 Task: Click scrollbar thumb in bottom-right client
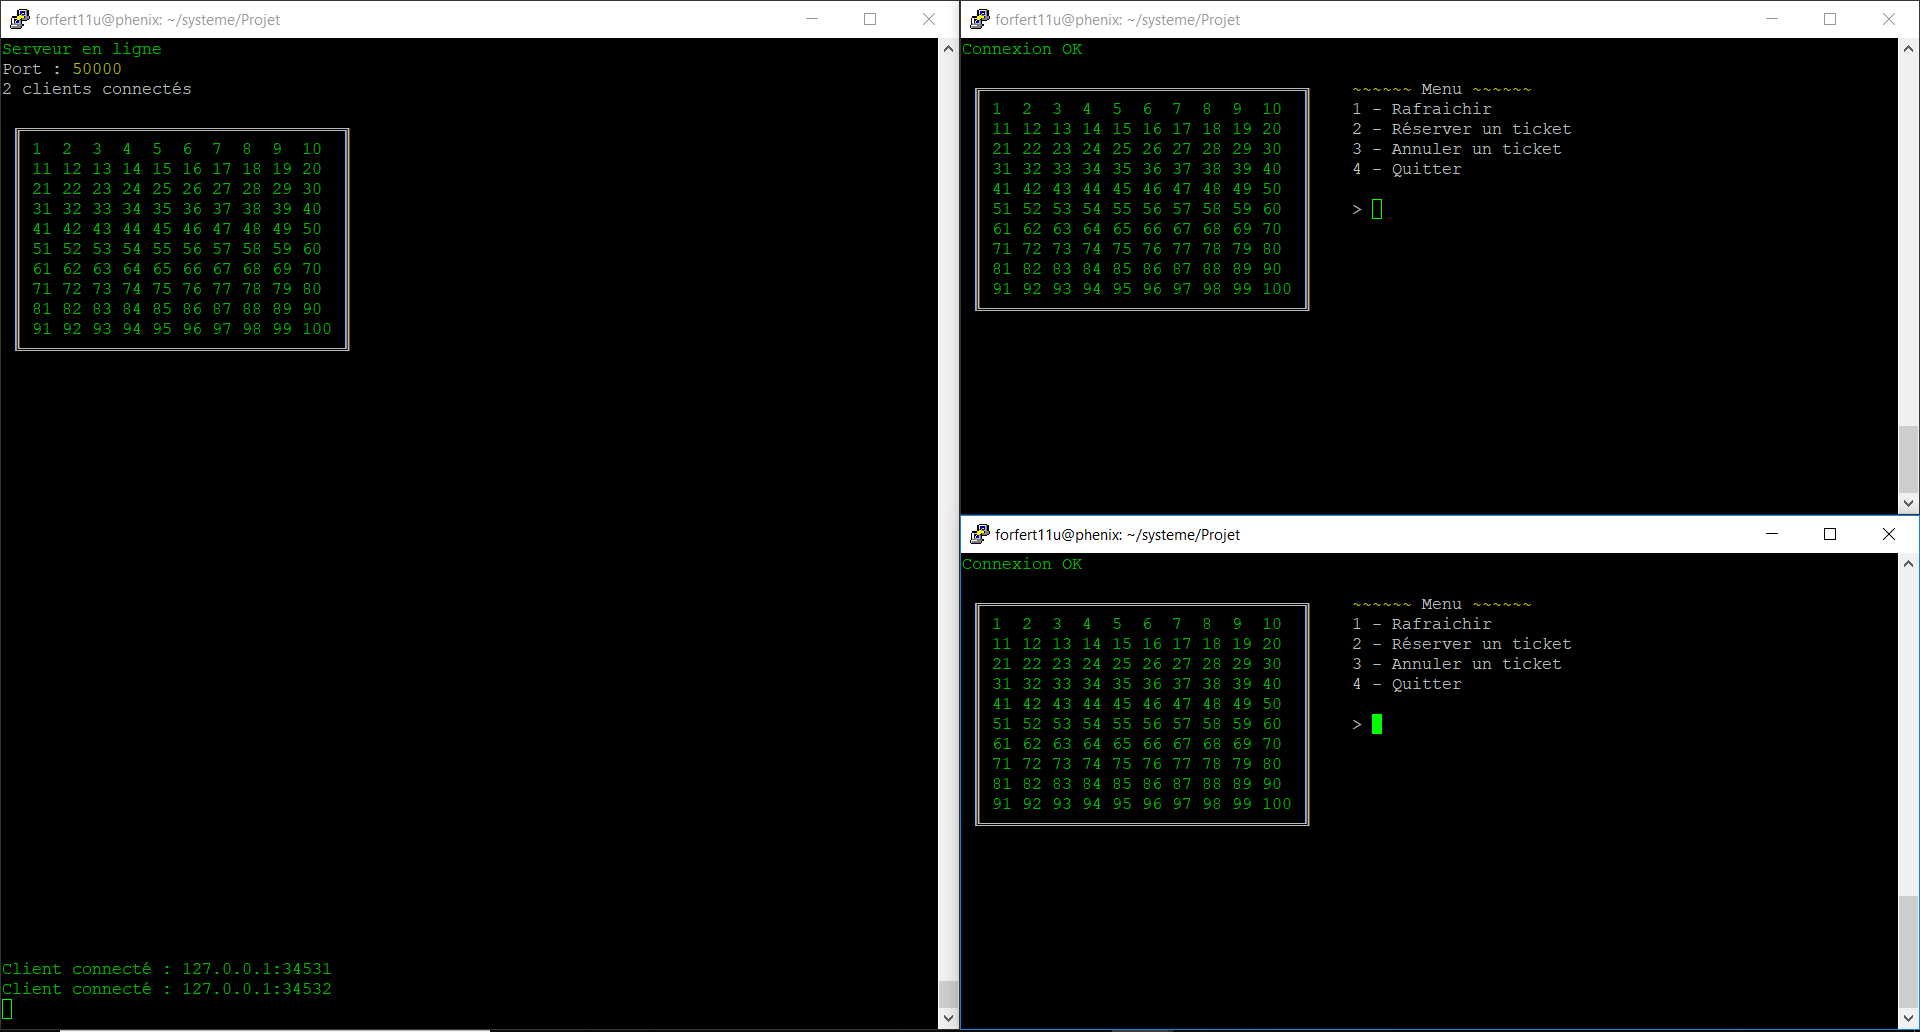tap(1908, 953)
